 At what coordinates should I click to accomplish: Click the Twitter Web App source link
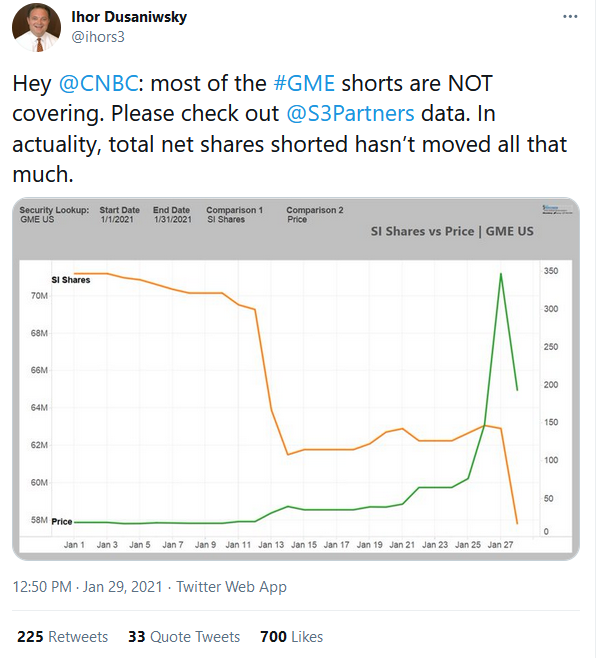click(231, 587)
